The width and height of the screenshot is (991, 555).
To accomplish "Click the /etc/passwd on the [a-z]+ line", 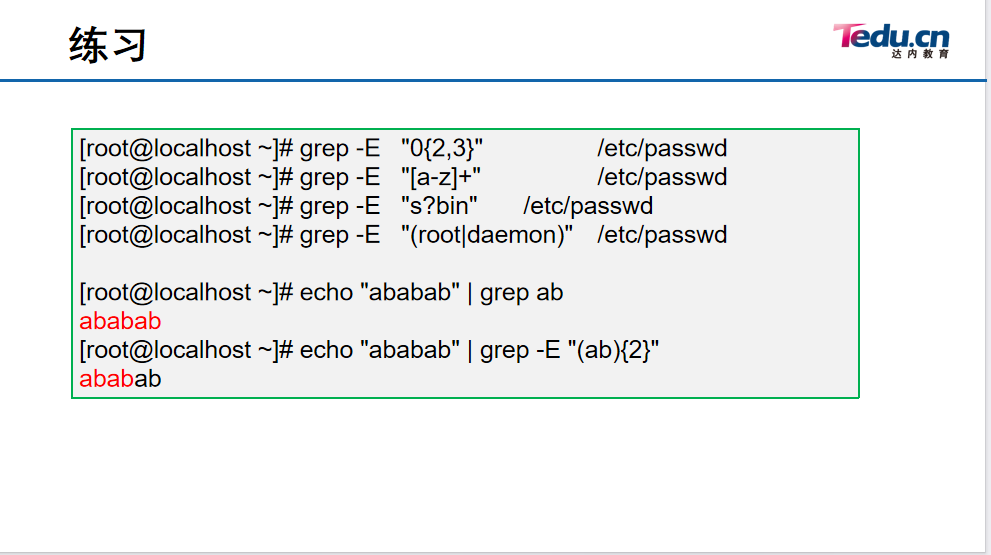I will 662,177.
